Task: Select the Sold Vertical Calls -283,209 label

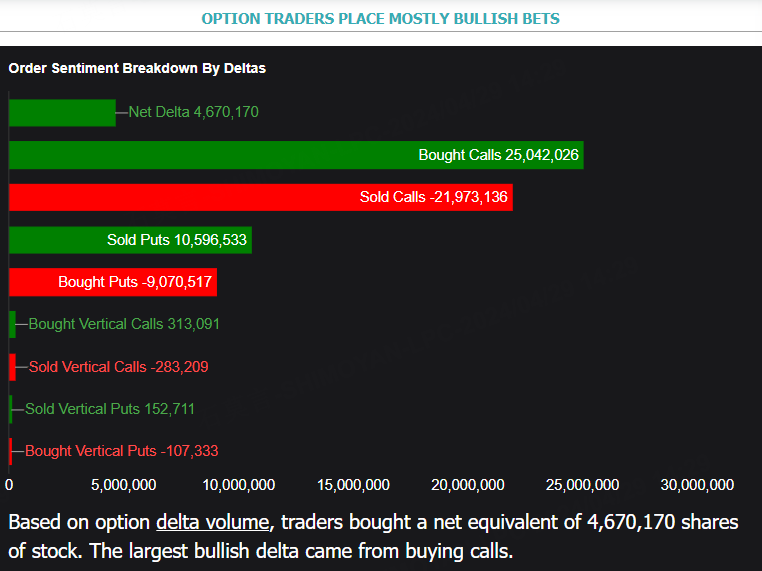Action: coord(118,367)
